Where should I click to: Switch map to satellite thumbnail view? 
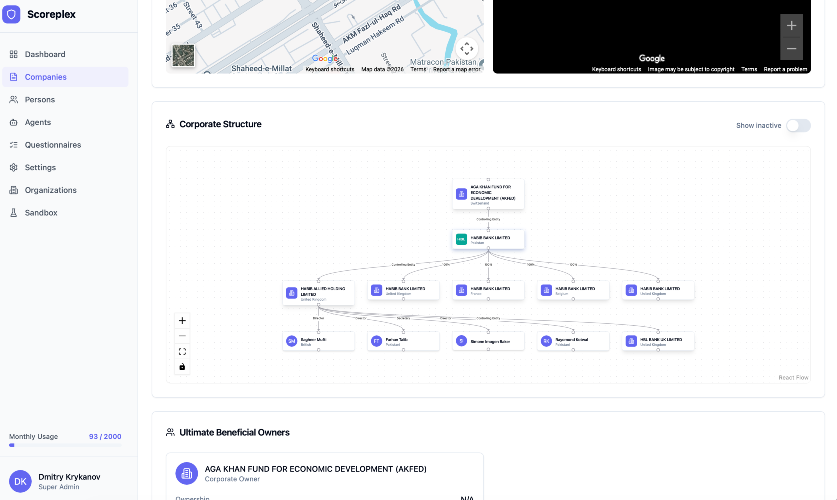[x=183, y=55]
